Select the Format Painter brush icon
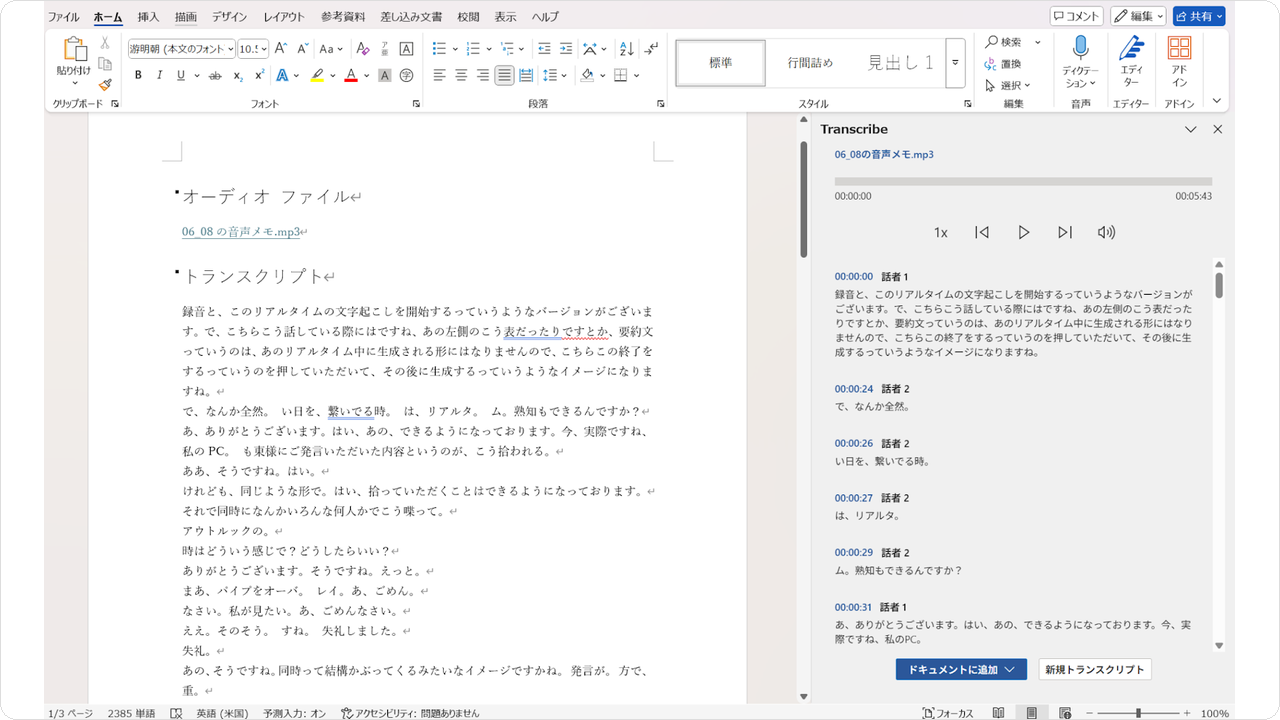1280x720 pixels. point(105,85)
